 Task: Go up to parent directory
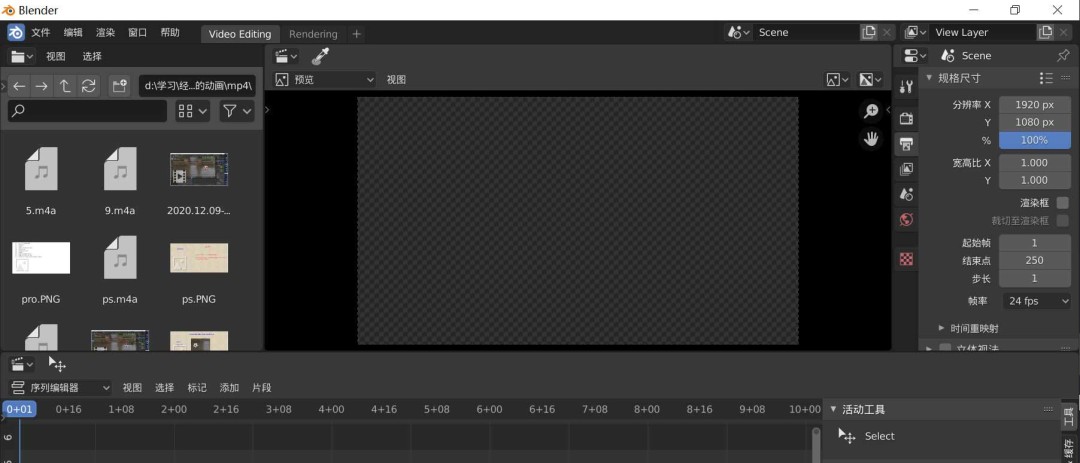pyautogui.click(x=65, y=86)
